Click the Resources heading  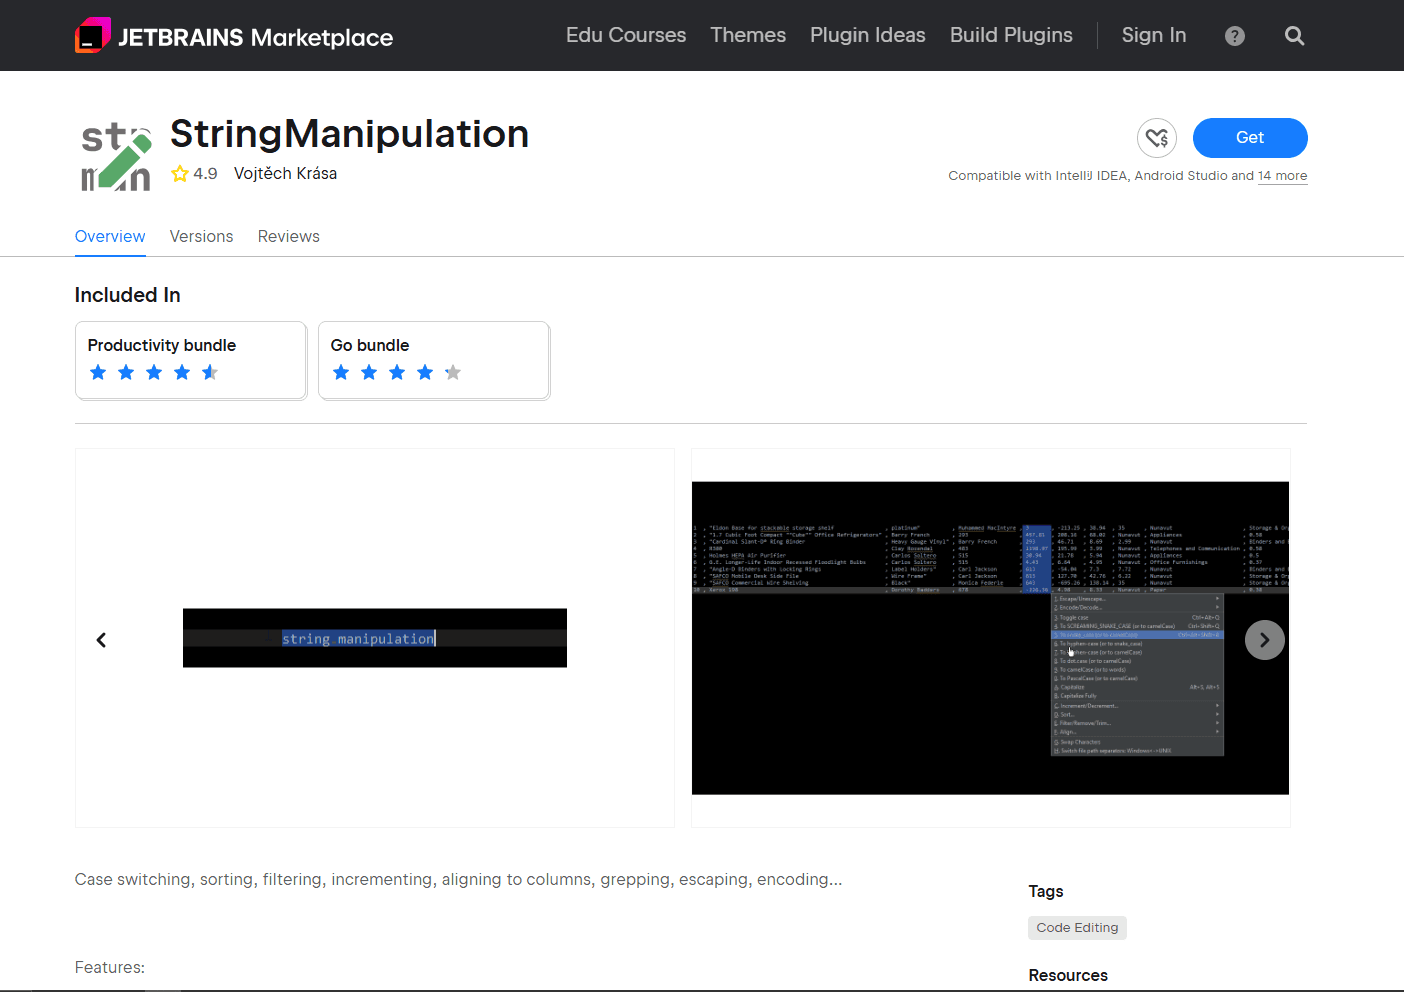coord(1068,976)
